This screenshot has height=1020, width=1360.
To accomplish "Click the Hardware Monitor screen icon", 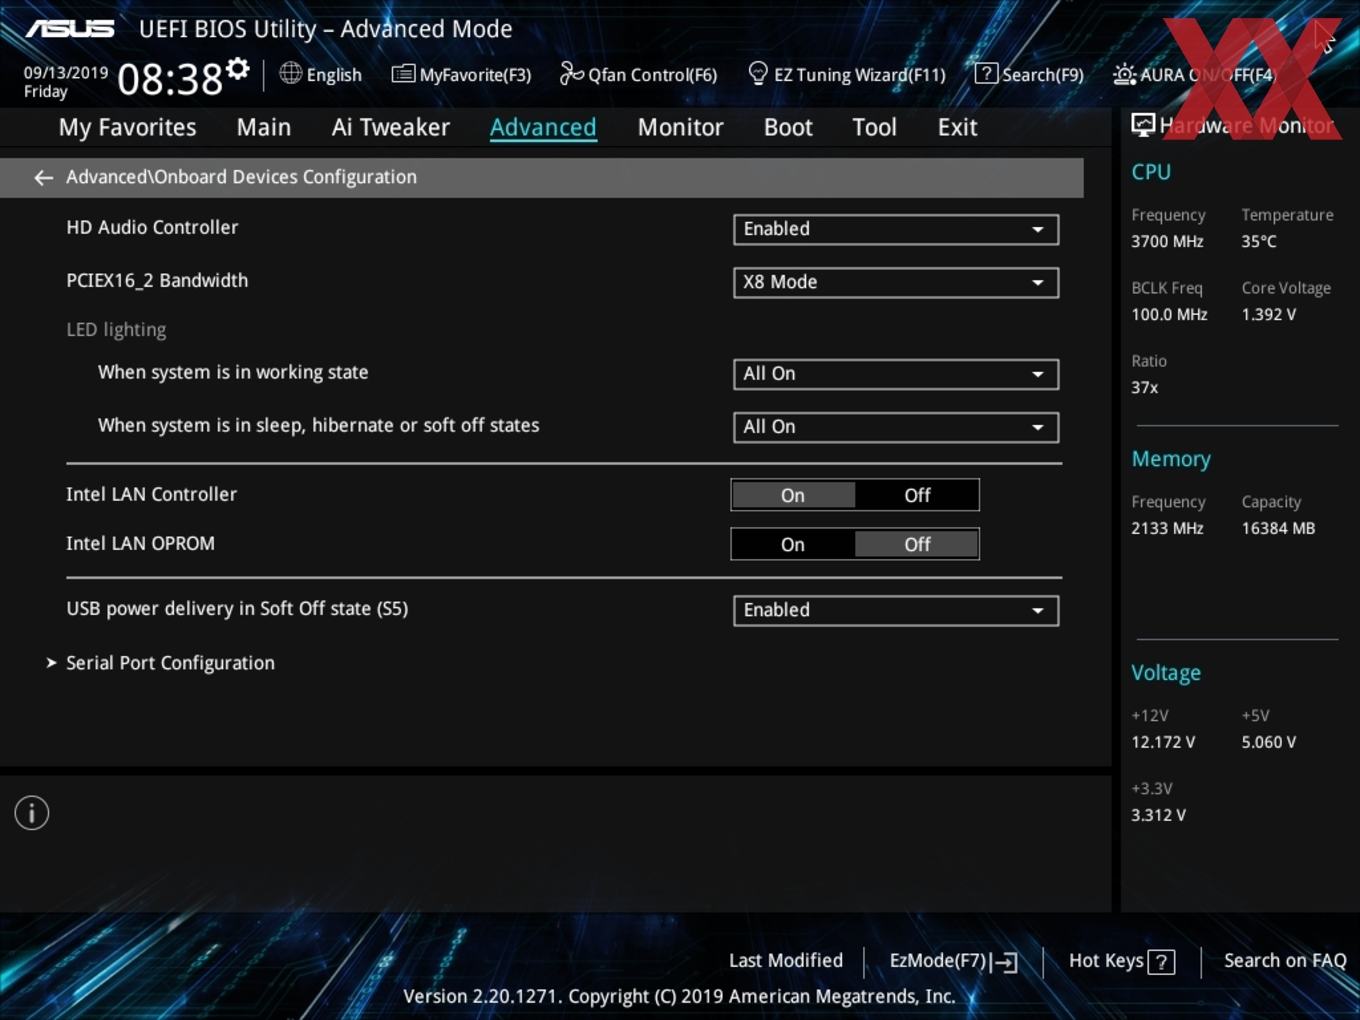I will pos(1143,124).
